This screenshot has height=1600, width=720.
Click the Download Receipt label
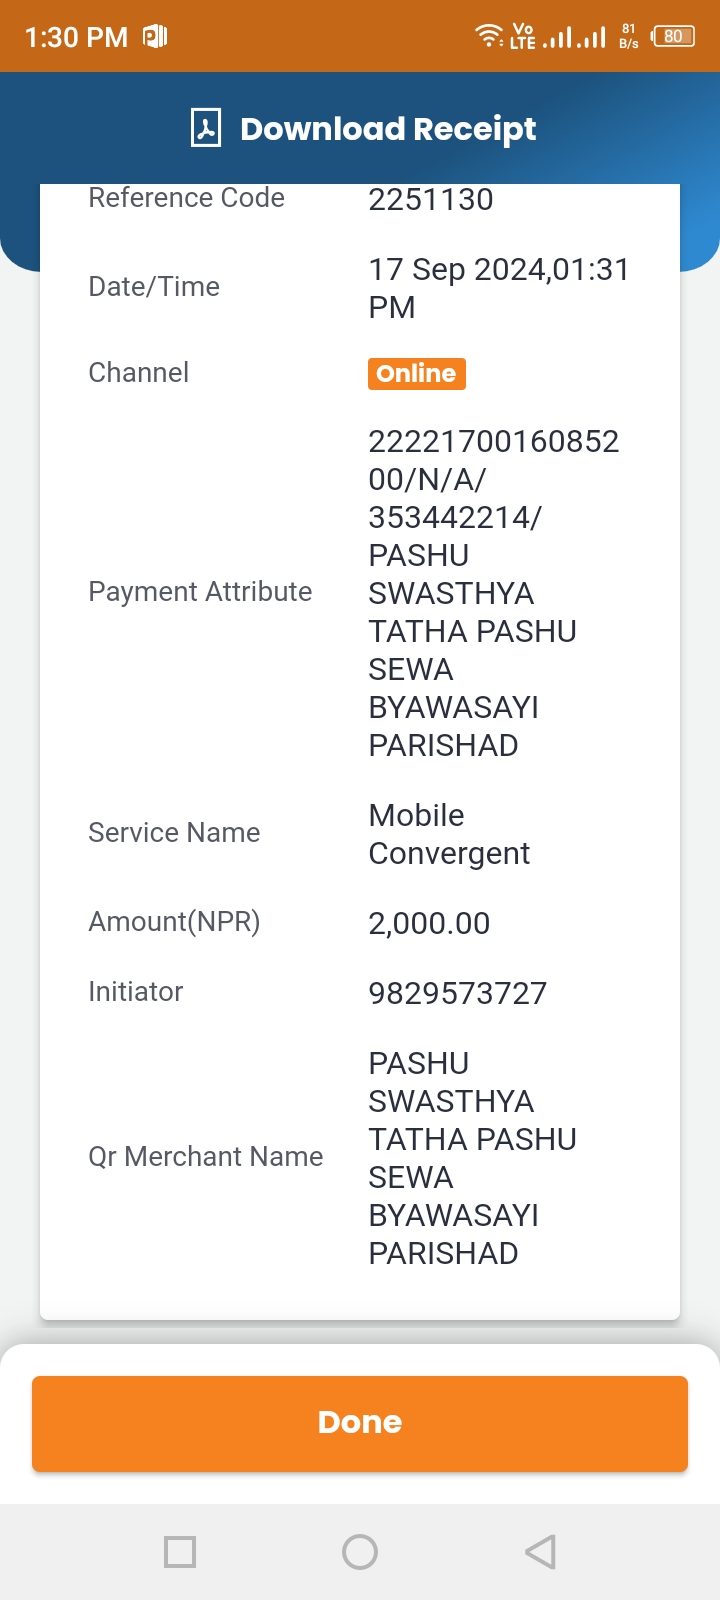pyautogui.click(x=388, y=129)
